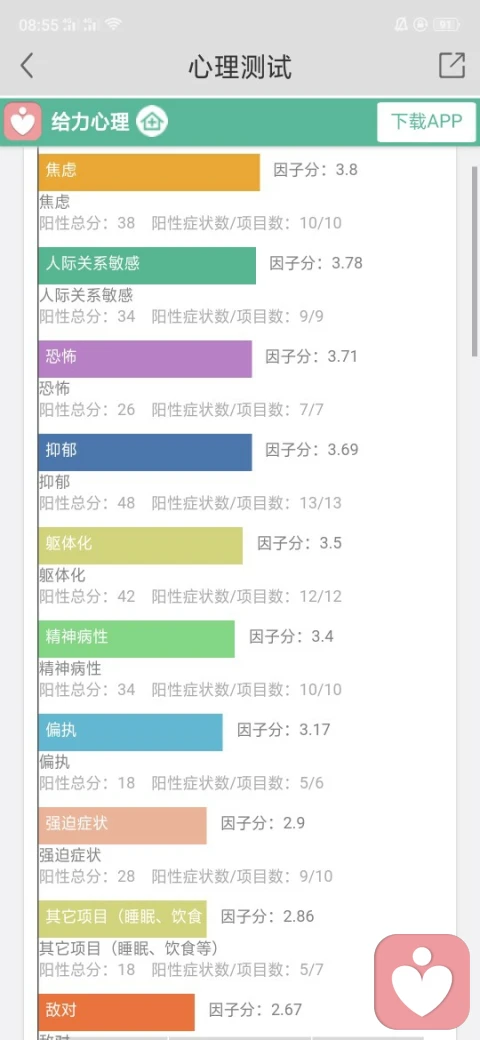
Task: Select the cyan 偏执 bar
Action: tap(131, 732)
